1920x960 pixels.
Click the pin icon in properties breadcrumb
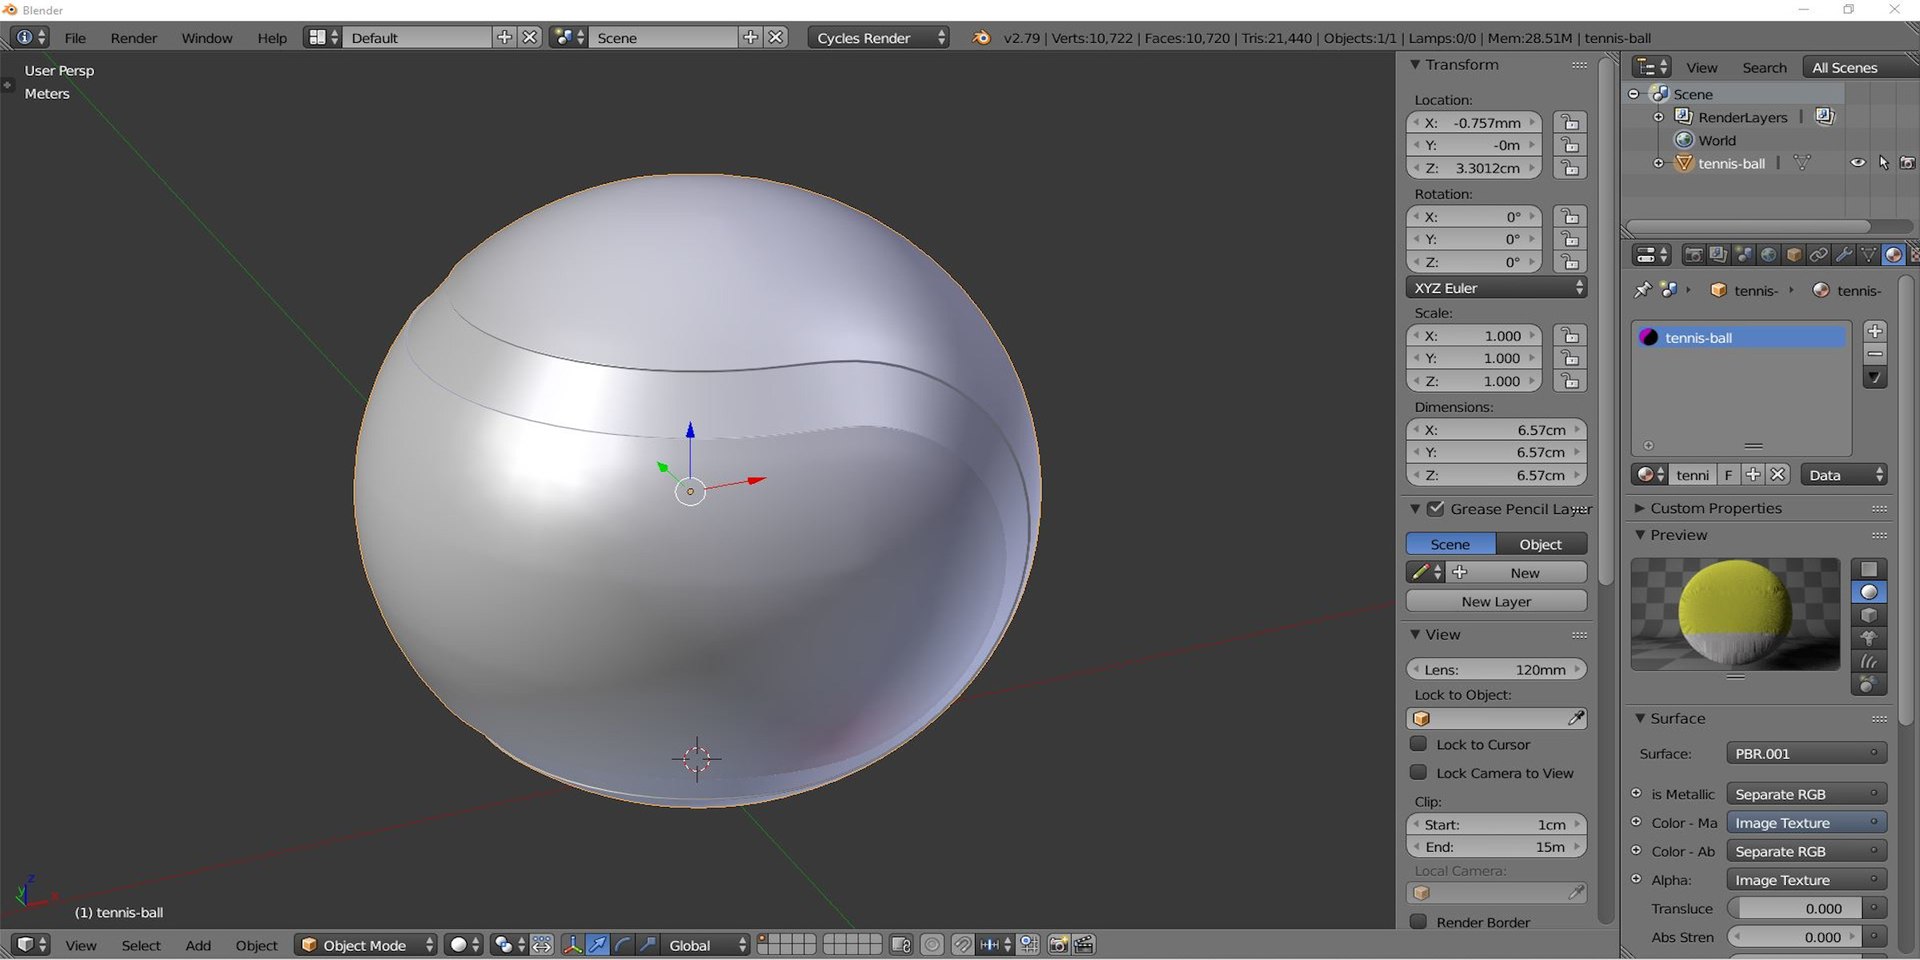coord(1642,290)
